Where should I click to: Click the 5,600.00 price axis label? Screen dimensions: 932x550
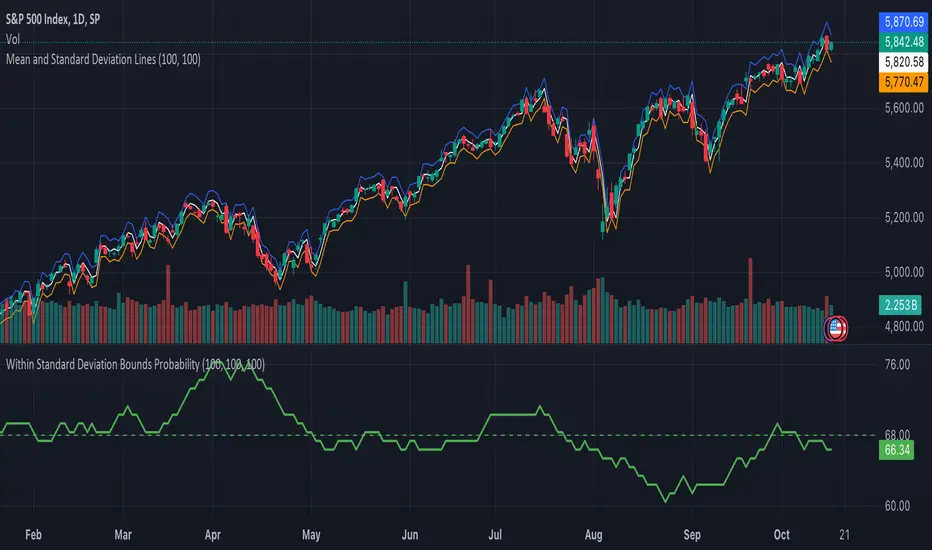904,108
